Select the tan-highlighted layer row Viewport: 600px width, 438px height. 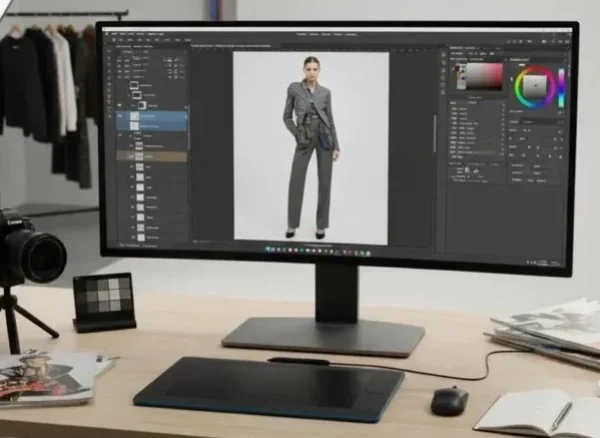[152, 156]
